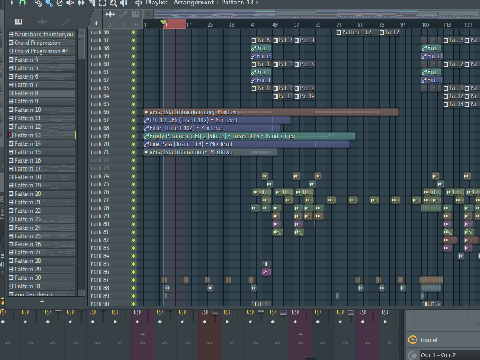Image resolution: width=480 pixels, height=360 pixels.
Task: Select the Mute tool in playlist toolbar
Action: point(70,3)
